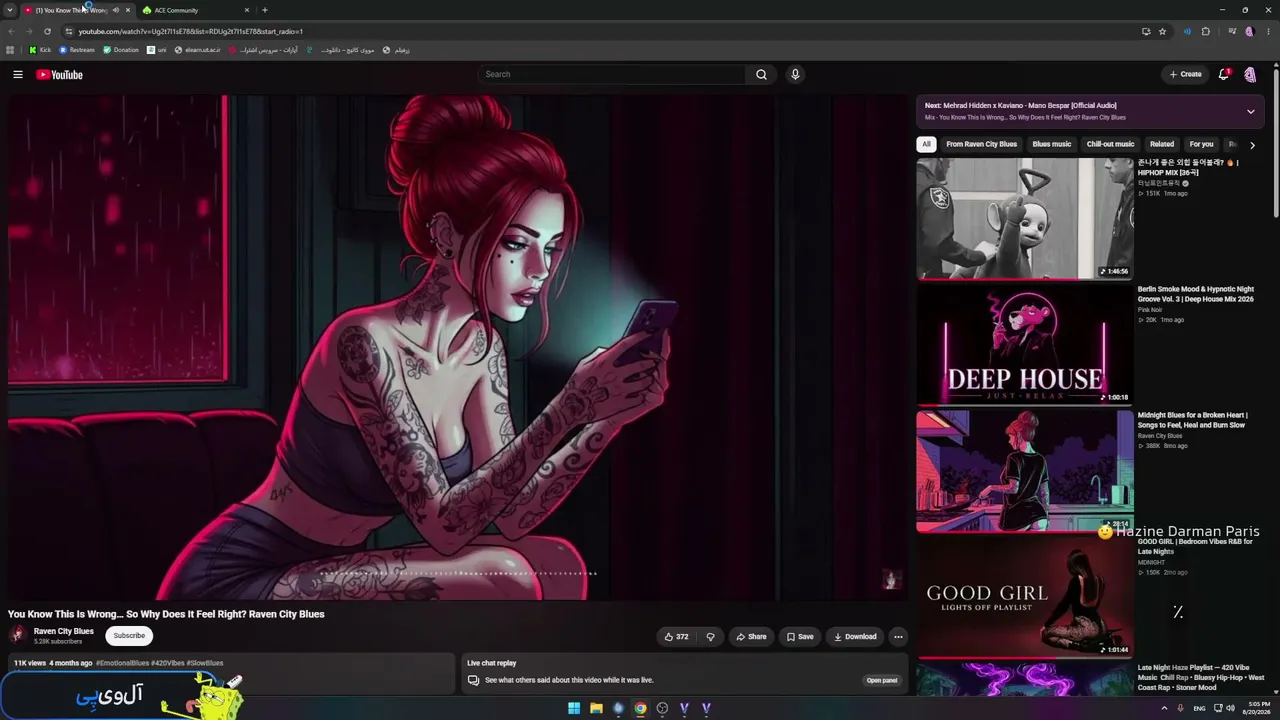Screen dimensions: 1280x720
Task: Open bookmarks apps grid icon
Action: click(x=11, y=50)
